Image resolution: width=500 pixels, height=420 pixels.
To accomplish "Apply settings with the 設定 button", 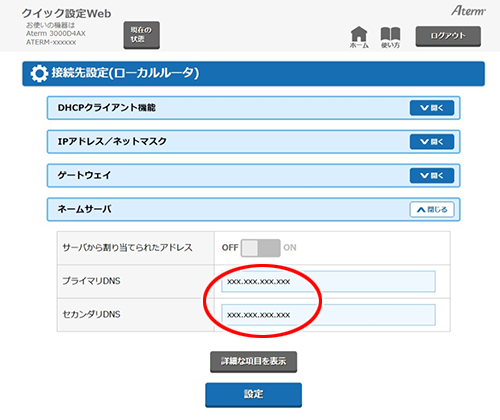I will (253, 395).
